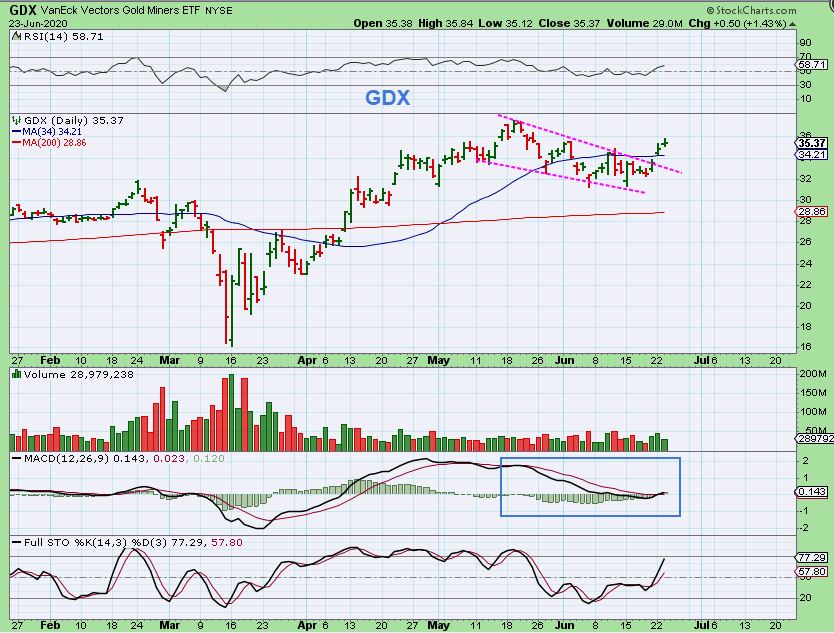The height and width of the screenshot is (633, 834).
Task: Click the 23-Jun-2020 date
Action: 38,23
